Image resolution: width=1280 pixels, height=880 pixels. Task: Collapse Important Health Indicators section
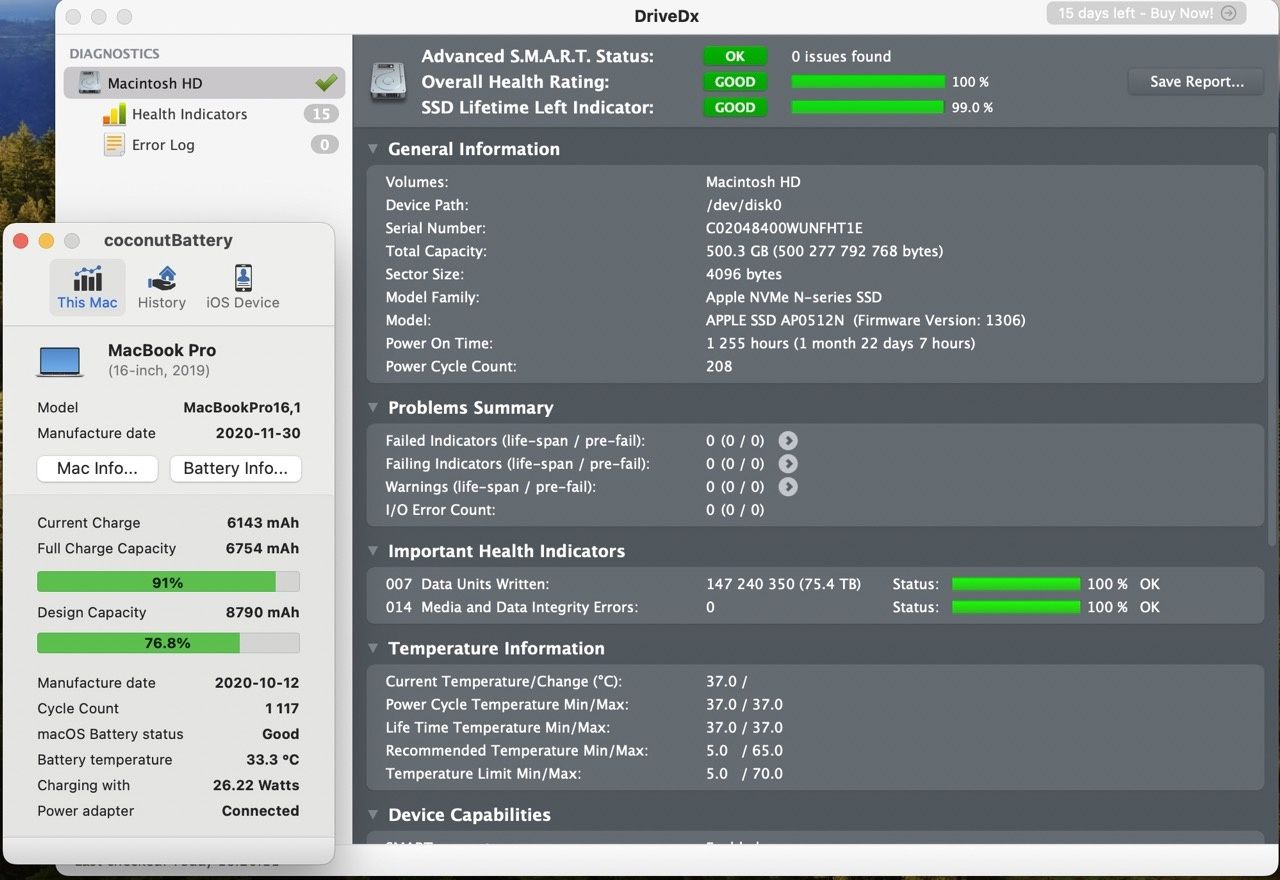pos(373,551)
